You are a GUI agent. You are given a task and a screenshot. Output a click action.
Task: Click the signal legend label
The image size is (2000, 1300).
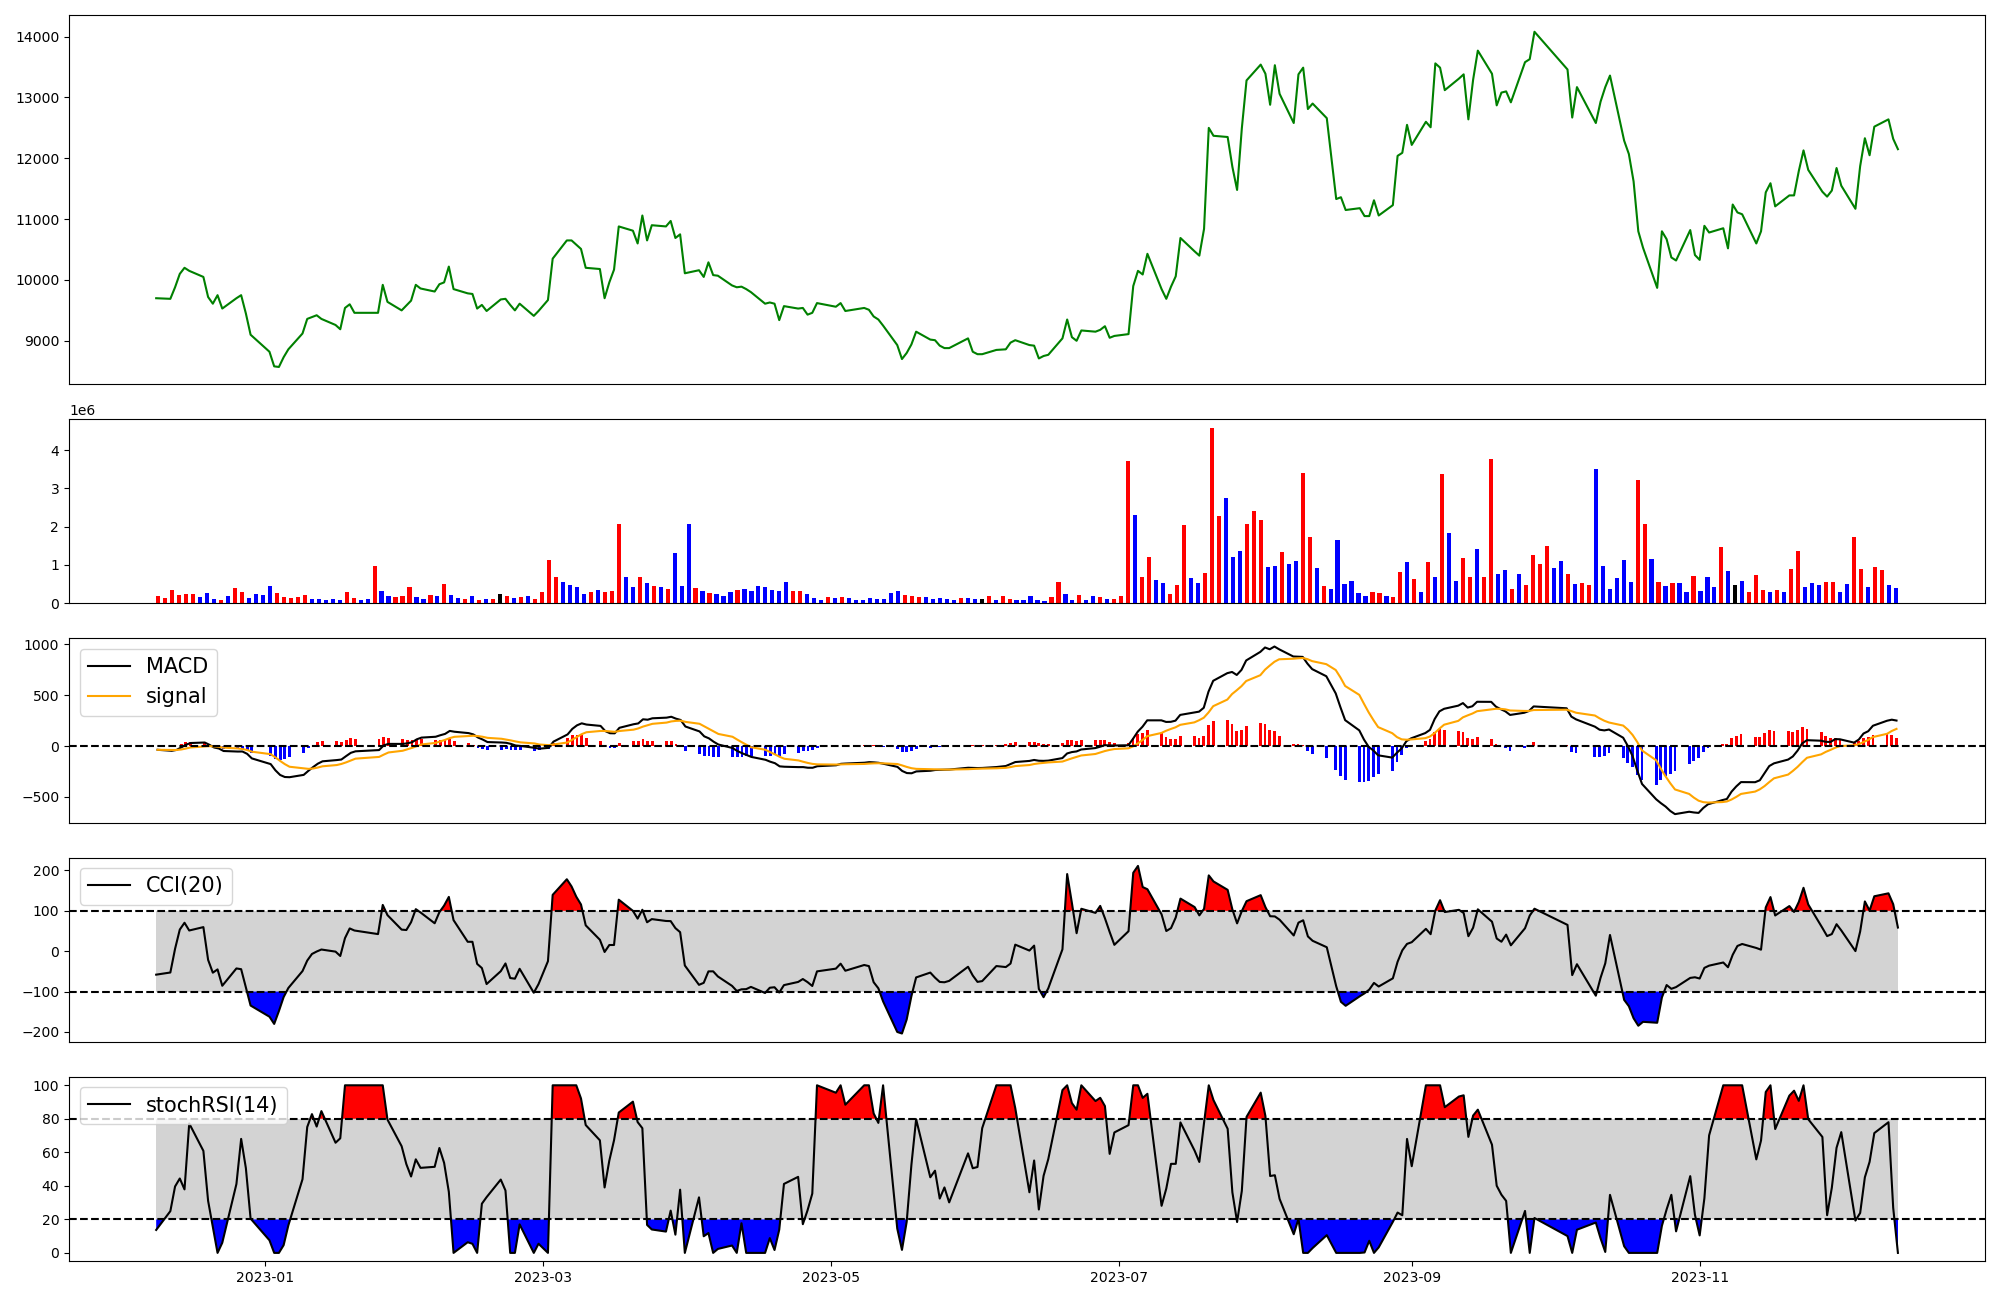tap(175, 696)
